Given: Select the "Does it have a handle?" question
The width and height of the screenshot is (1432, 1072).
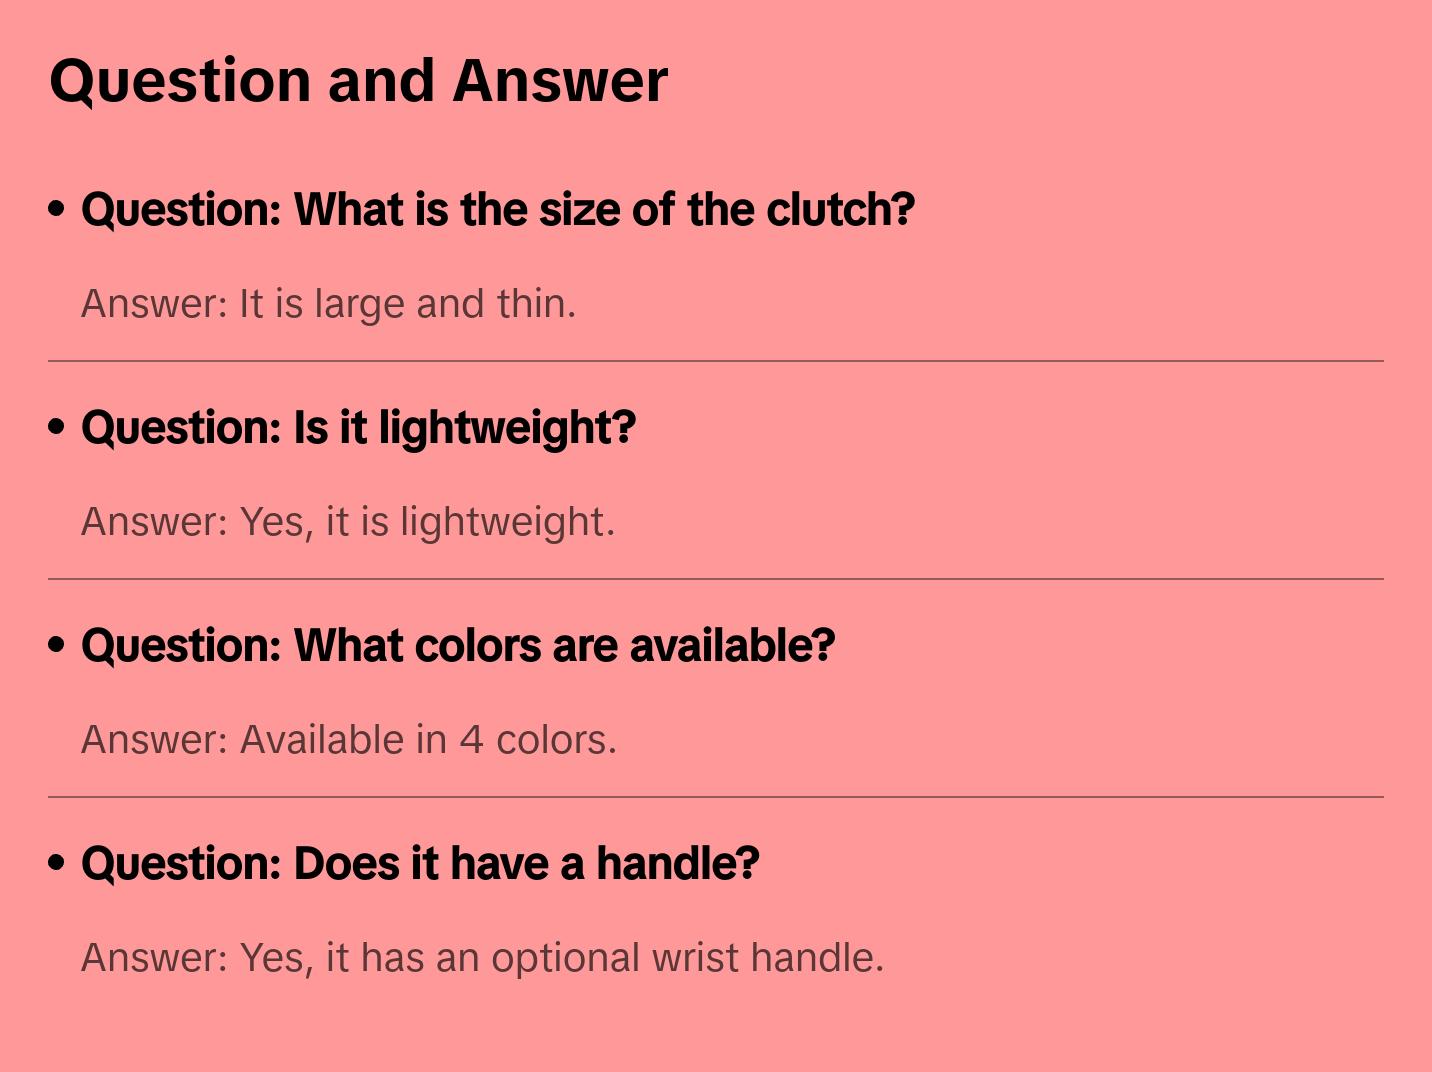Looking at the screenshot, I should click(420, 864).
